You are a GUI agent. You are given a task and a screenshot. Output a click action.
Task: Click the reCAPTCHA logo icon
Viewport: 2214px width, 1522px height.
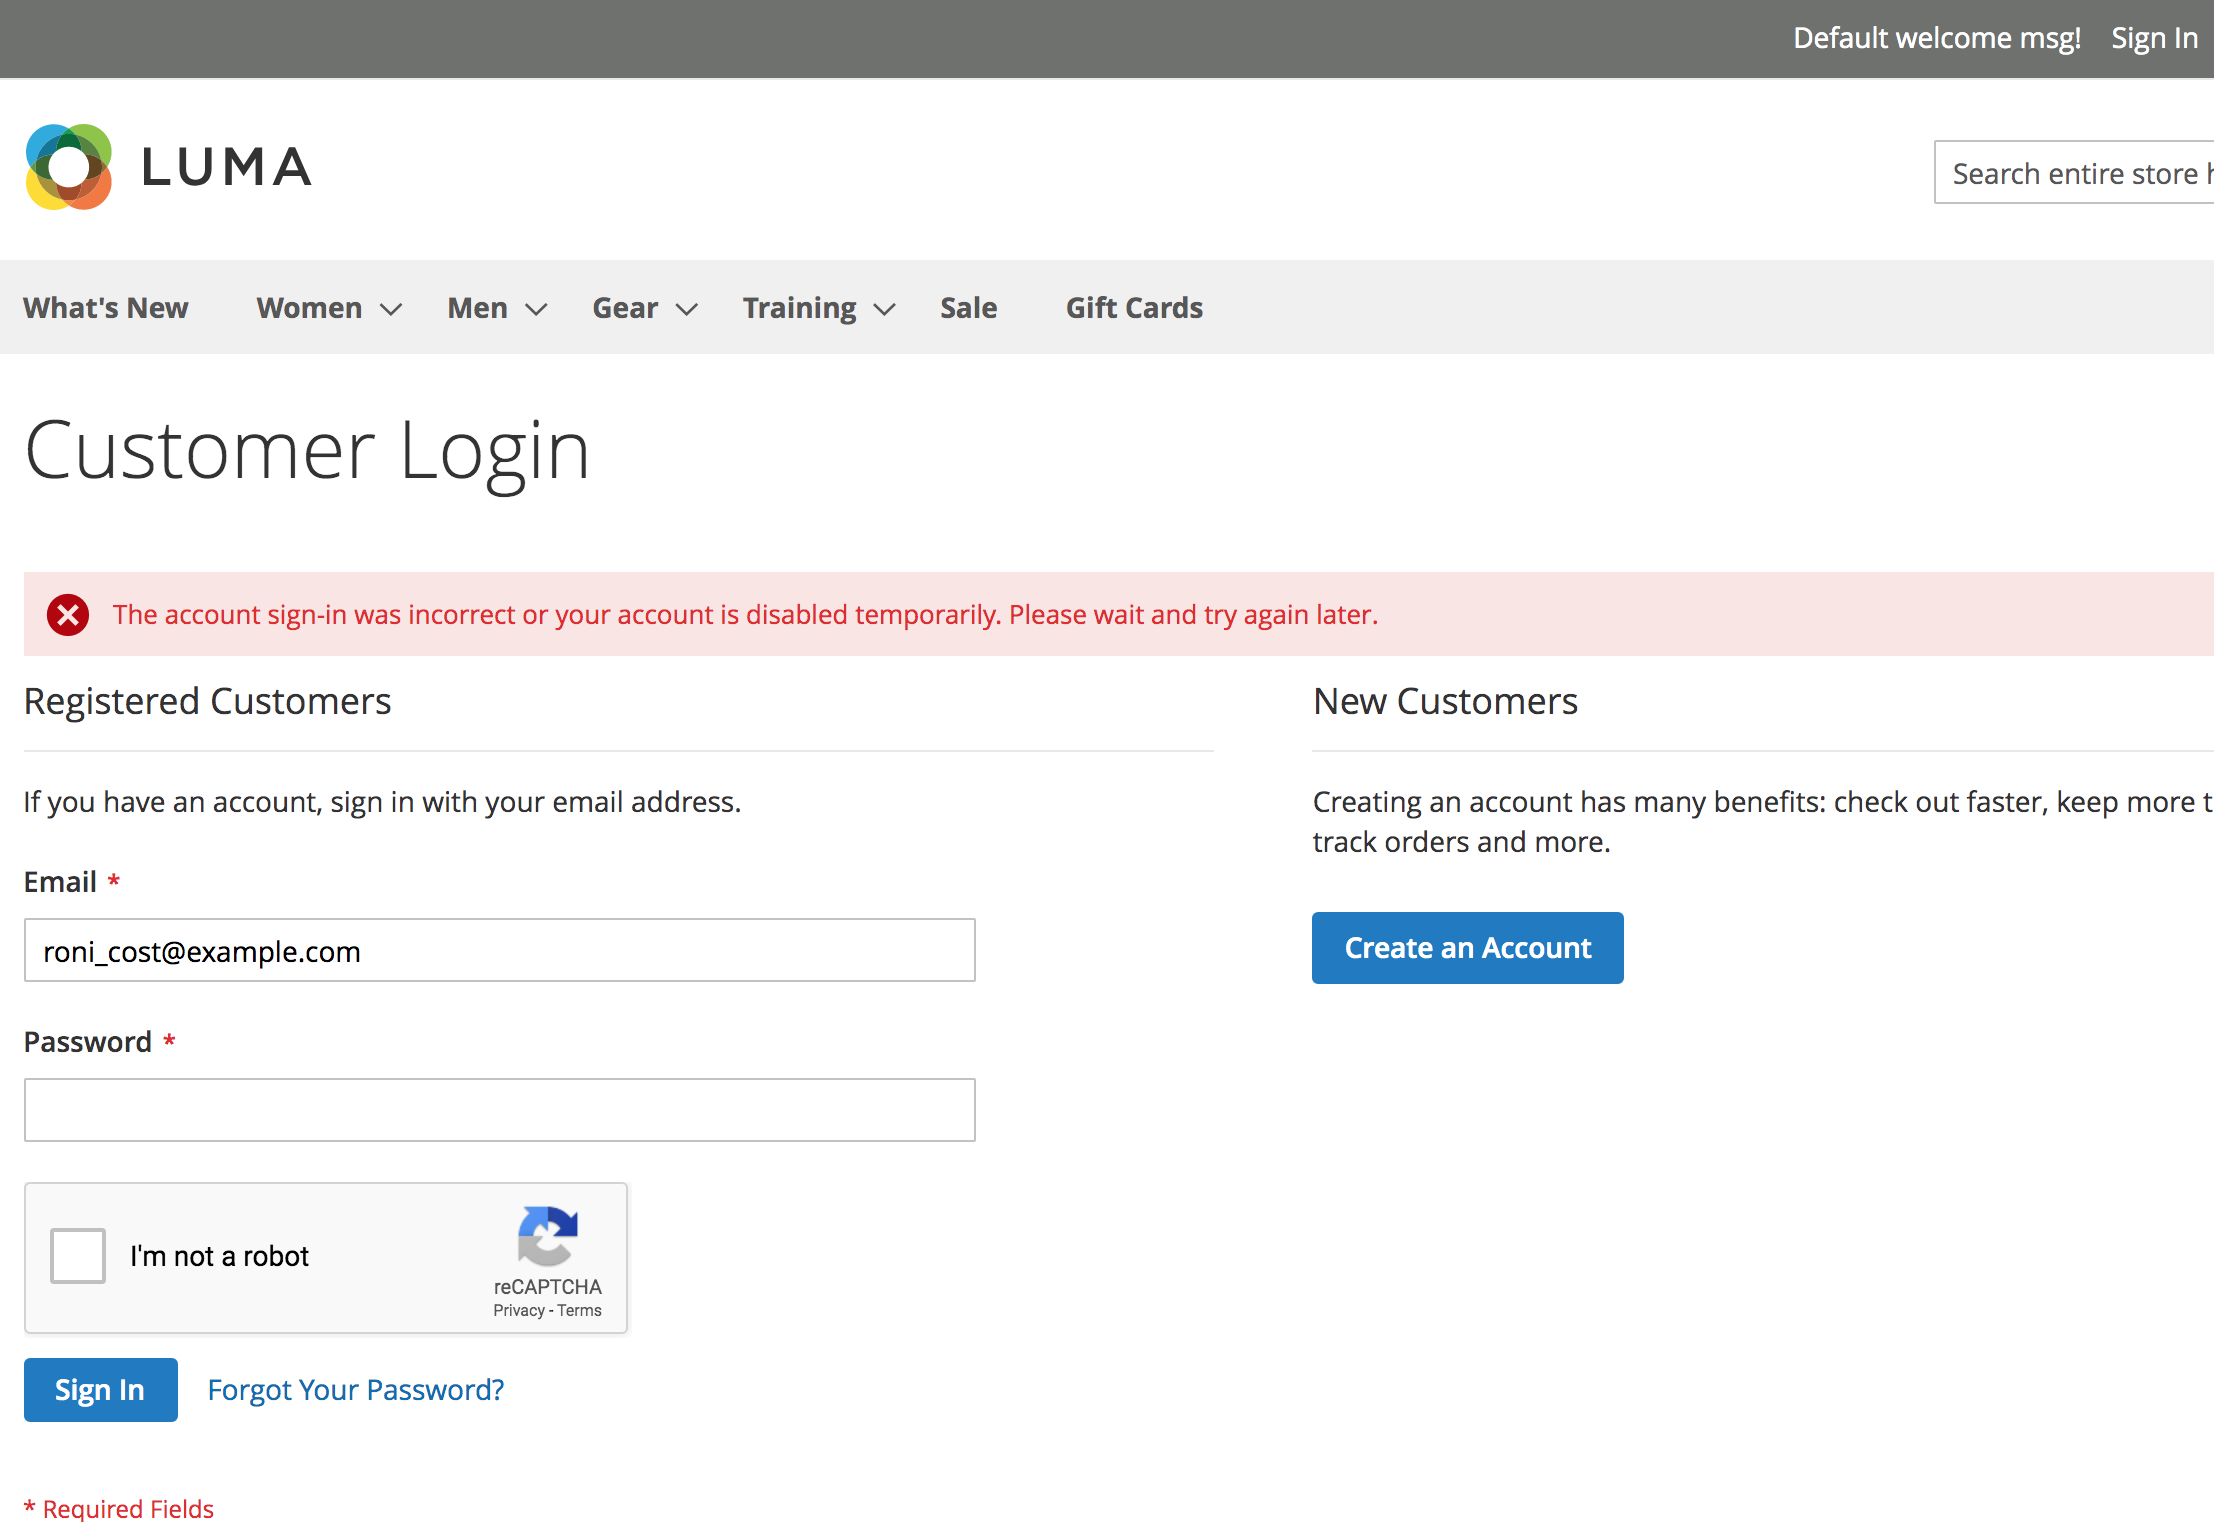[548, 1236]
